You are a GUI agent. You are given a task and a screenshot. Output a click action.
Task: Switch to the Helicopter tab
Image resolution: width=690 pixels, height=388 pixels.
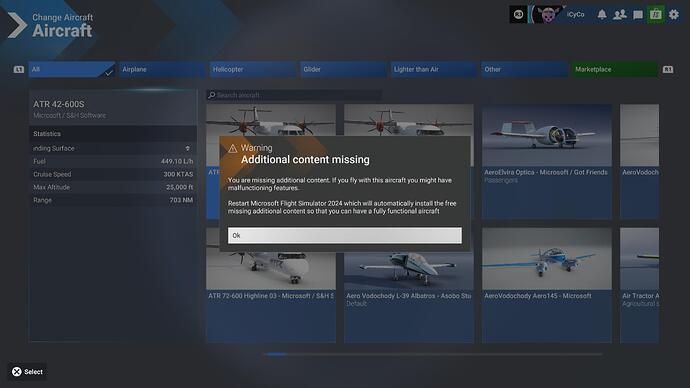click(253, 70)
